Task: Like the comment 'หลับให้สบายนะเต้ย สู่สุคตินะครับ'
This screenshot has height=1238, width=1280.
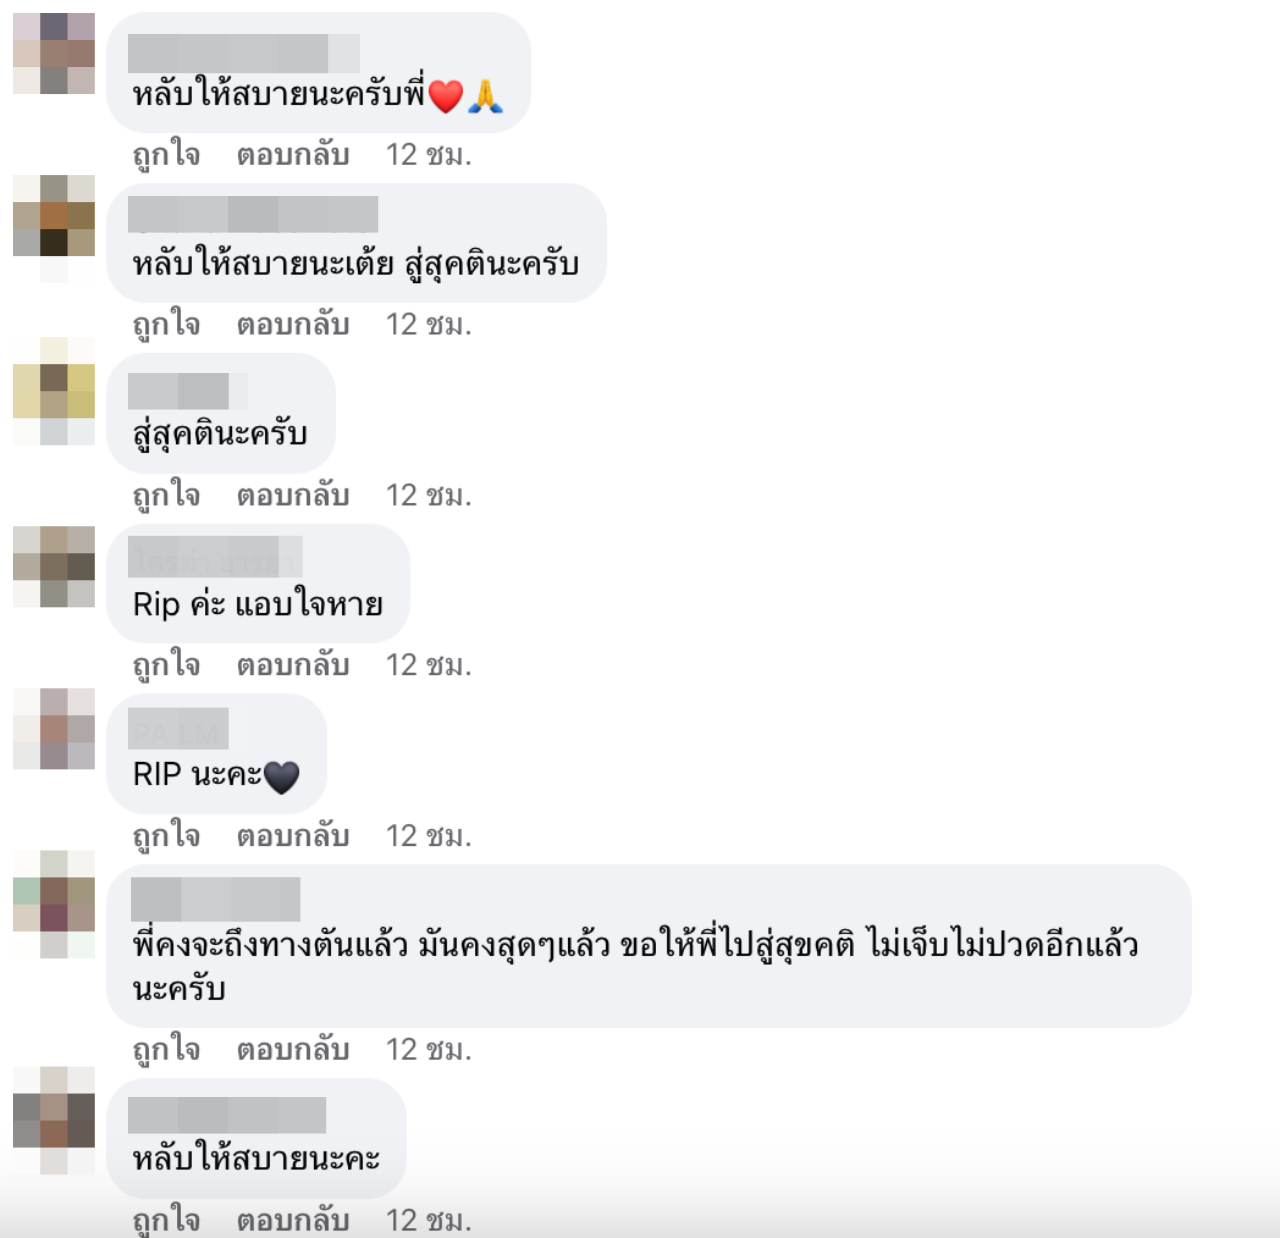Action: (x=166, y=325)
